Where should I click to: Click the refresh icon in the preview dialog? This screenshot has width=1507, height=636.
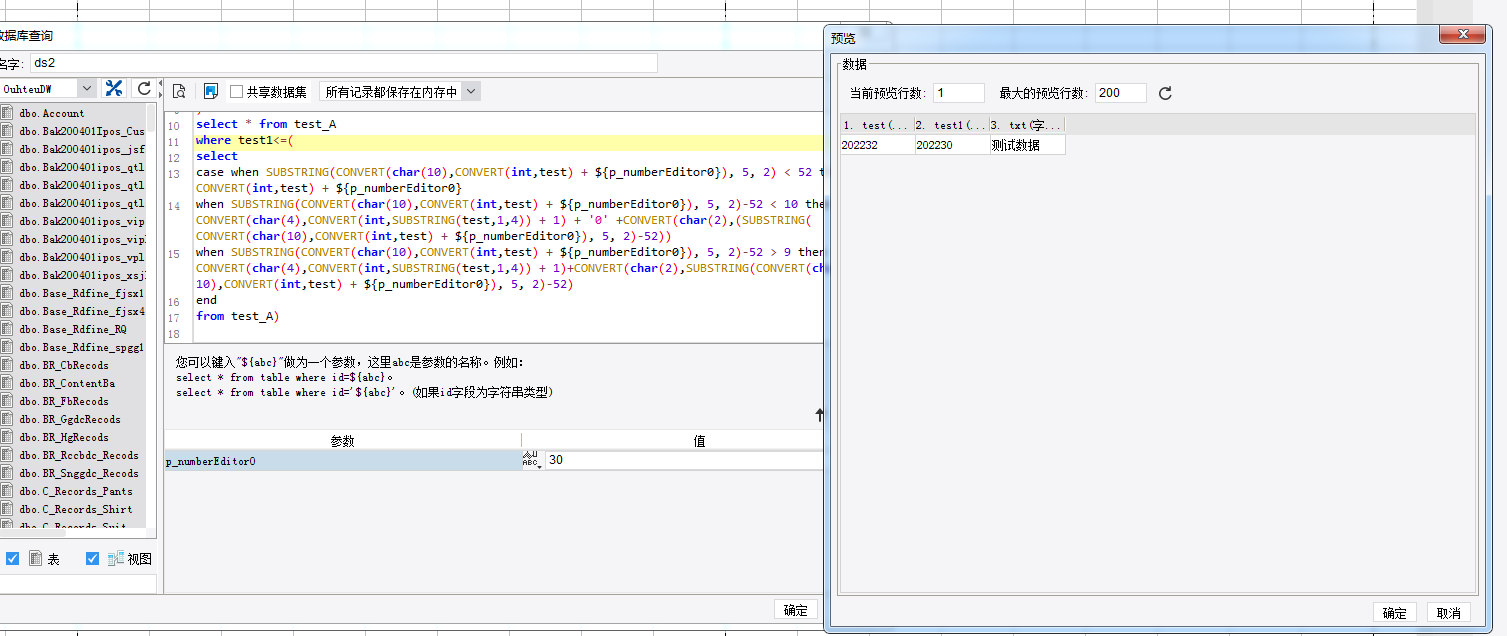point(1165,93)
